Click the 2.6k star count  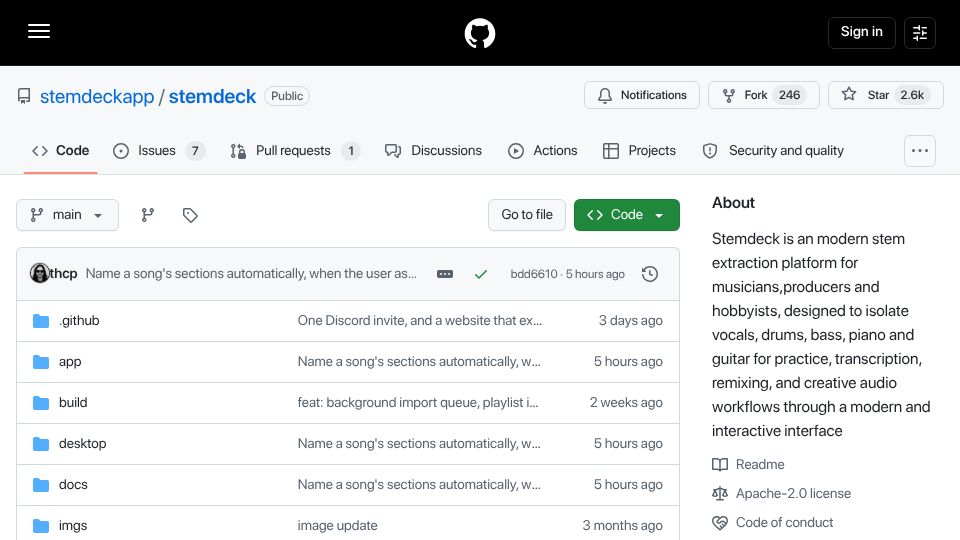click(912, 95)
